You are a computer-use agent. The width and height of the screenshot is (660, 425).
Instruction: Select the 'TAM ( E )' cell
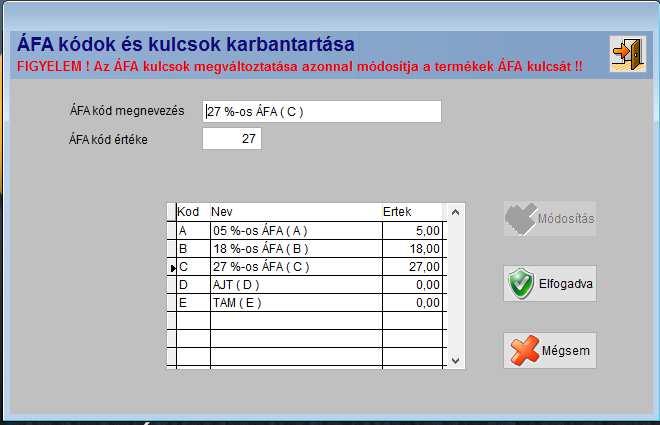[296, 303]
